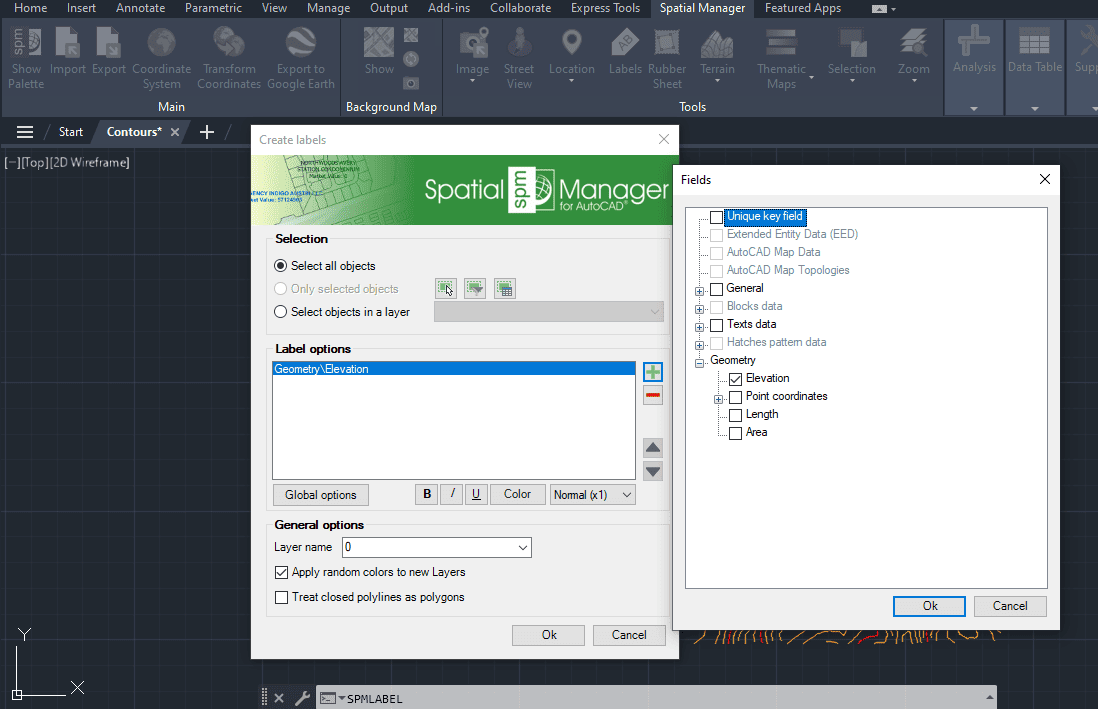Open the Express Tools tab
The image size is (1098, 709).
click(605, 8)
